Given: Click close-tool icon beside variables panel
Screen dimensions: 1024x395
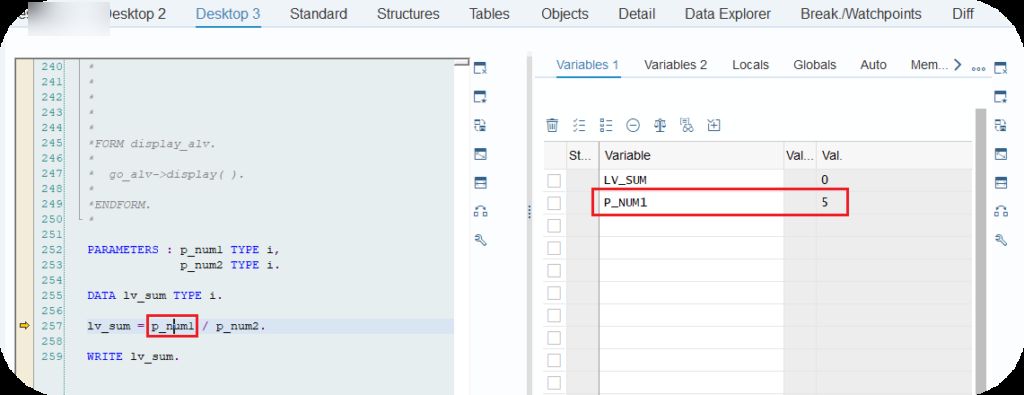Looking at the screenshot, I should pos(1000,69).
